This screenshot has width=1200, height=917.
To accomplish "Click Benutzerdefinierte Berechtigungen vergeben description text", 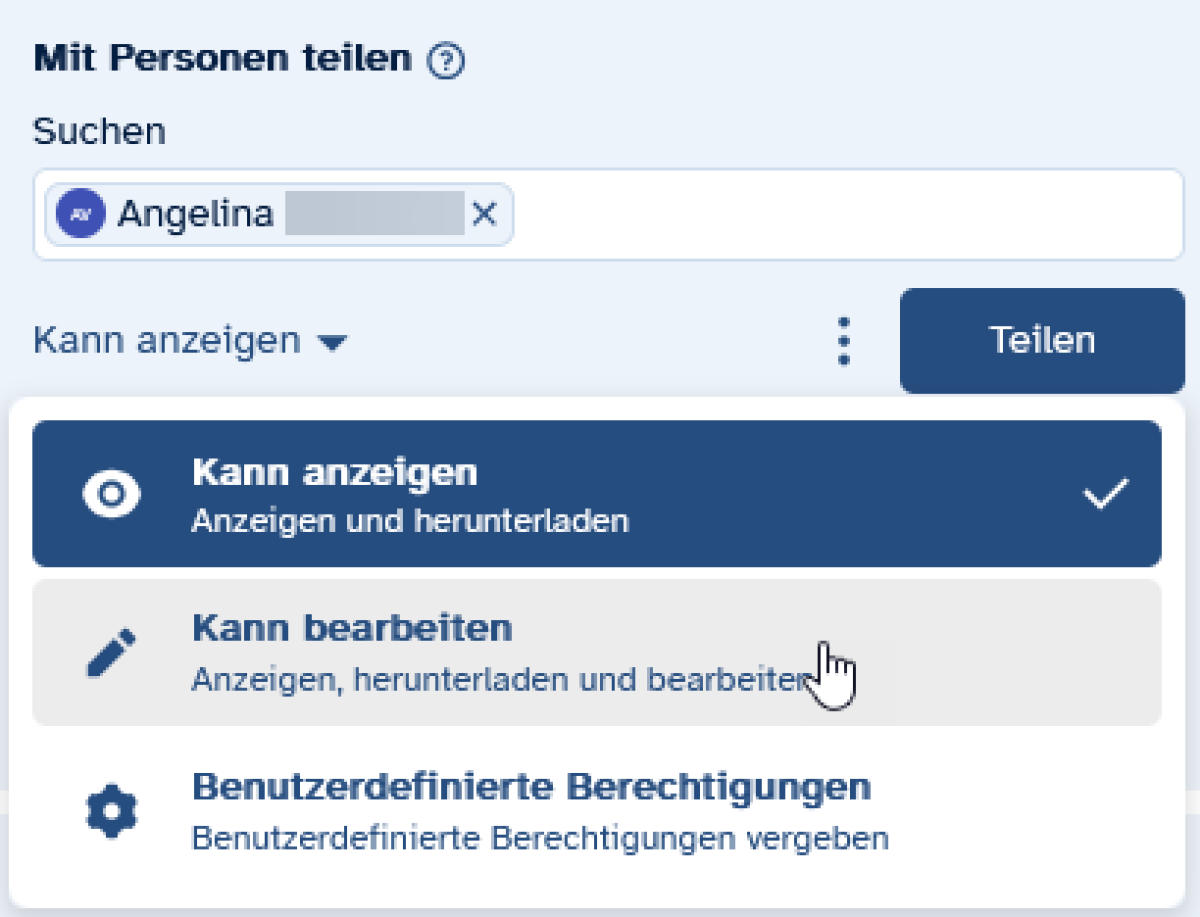I will coord(539,837).
